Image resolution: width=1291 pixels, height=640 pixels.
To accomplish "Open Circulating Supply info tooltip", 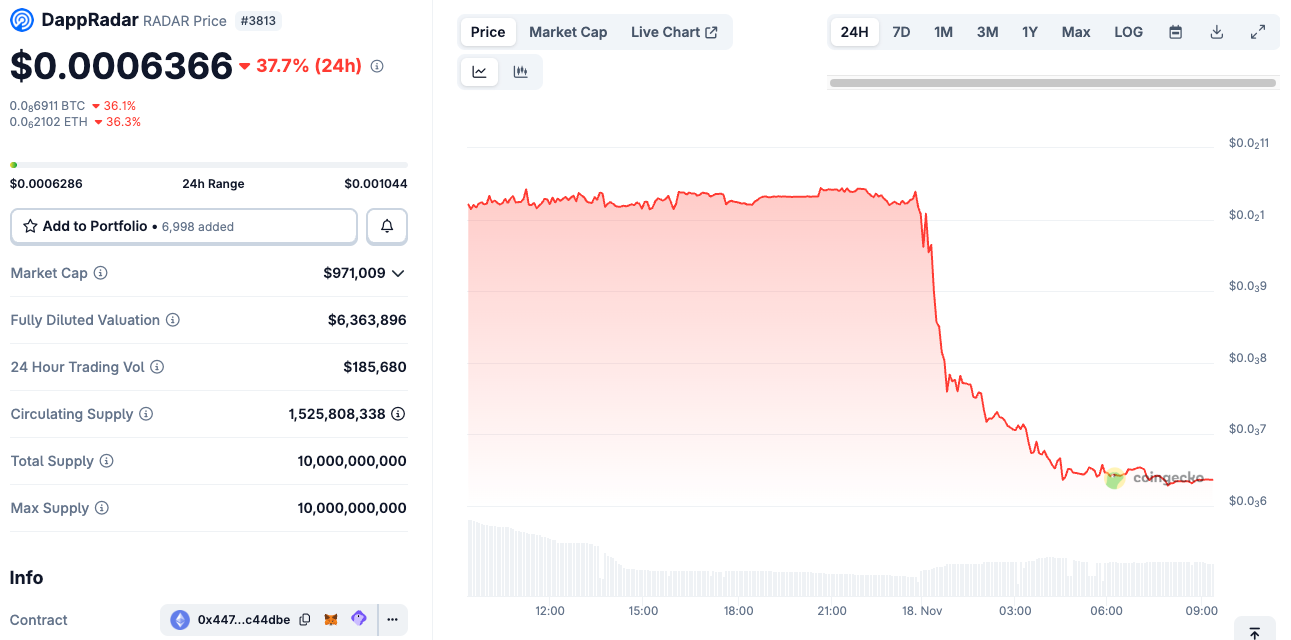I will pos(146,414).
